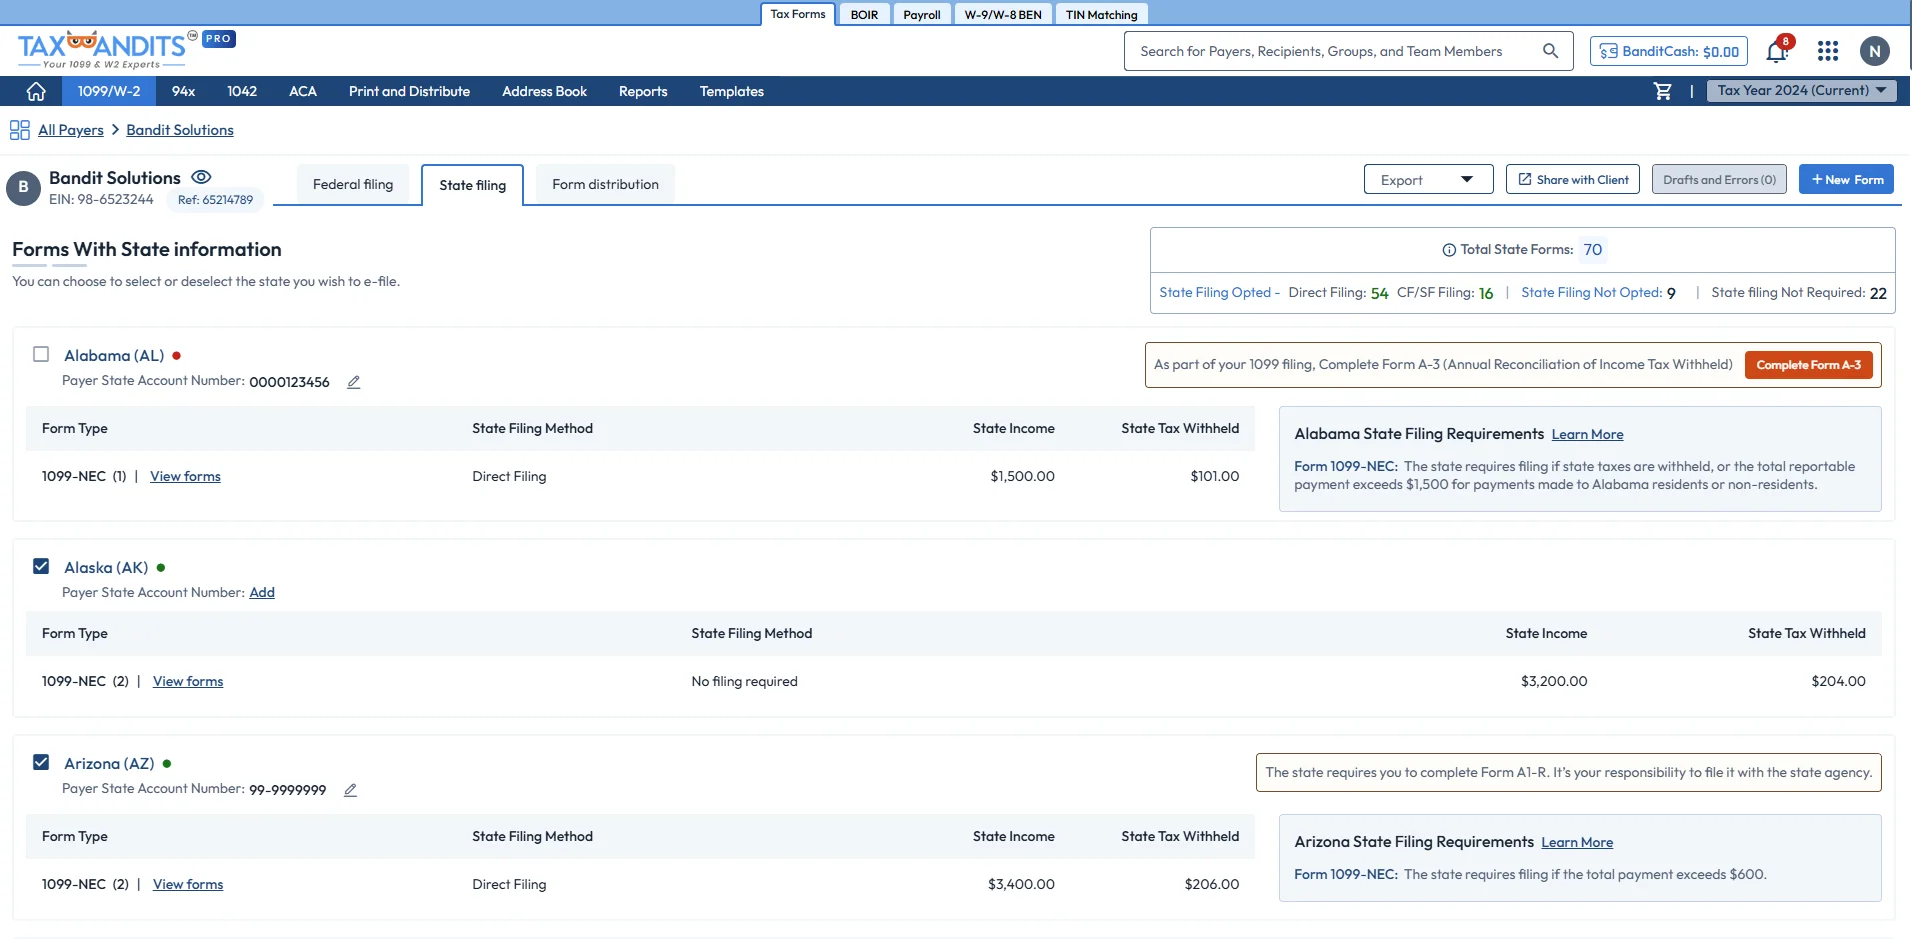
Task: Open the apps grid icon
Action: tap(1828, 51)
